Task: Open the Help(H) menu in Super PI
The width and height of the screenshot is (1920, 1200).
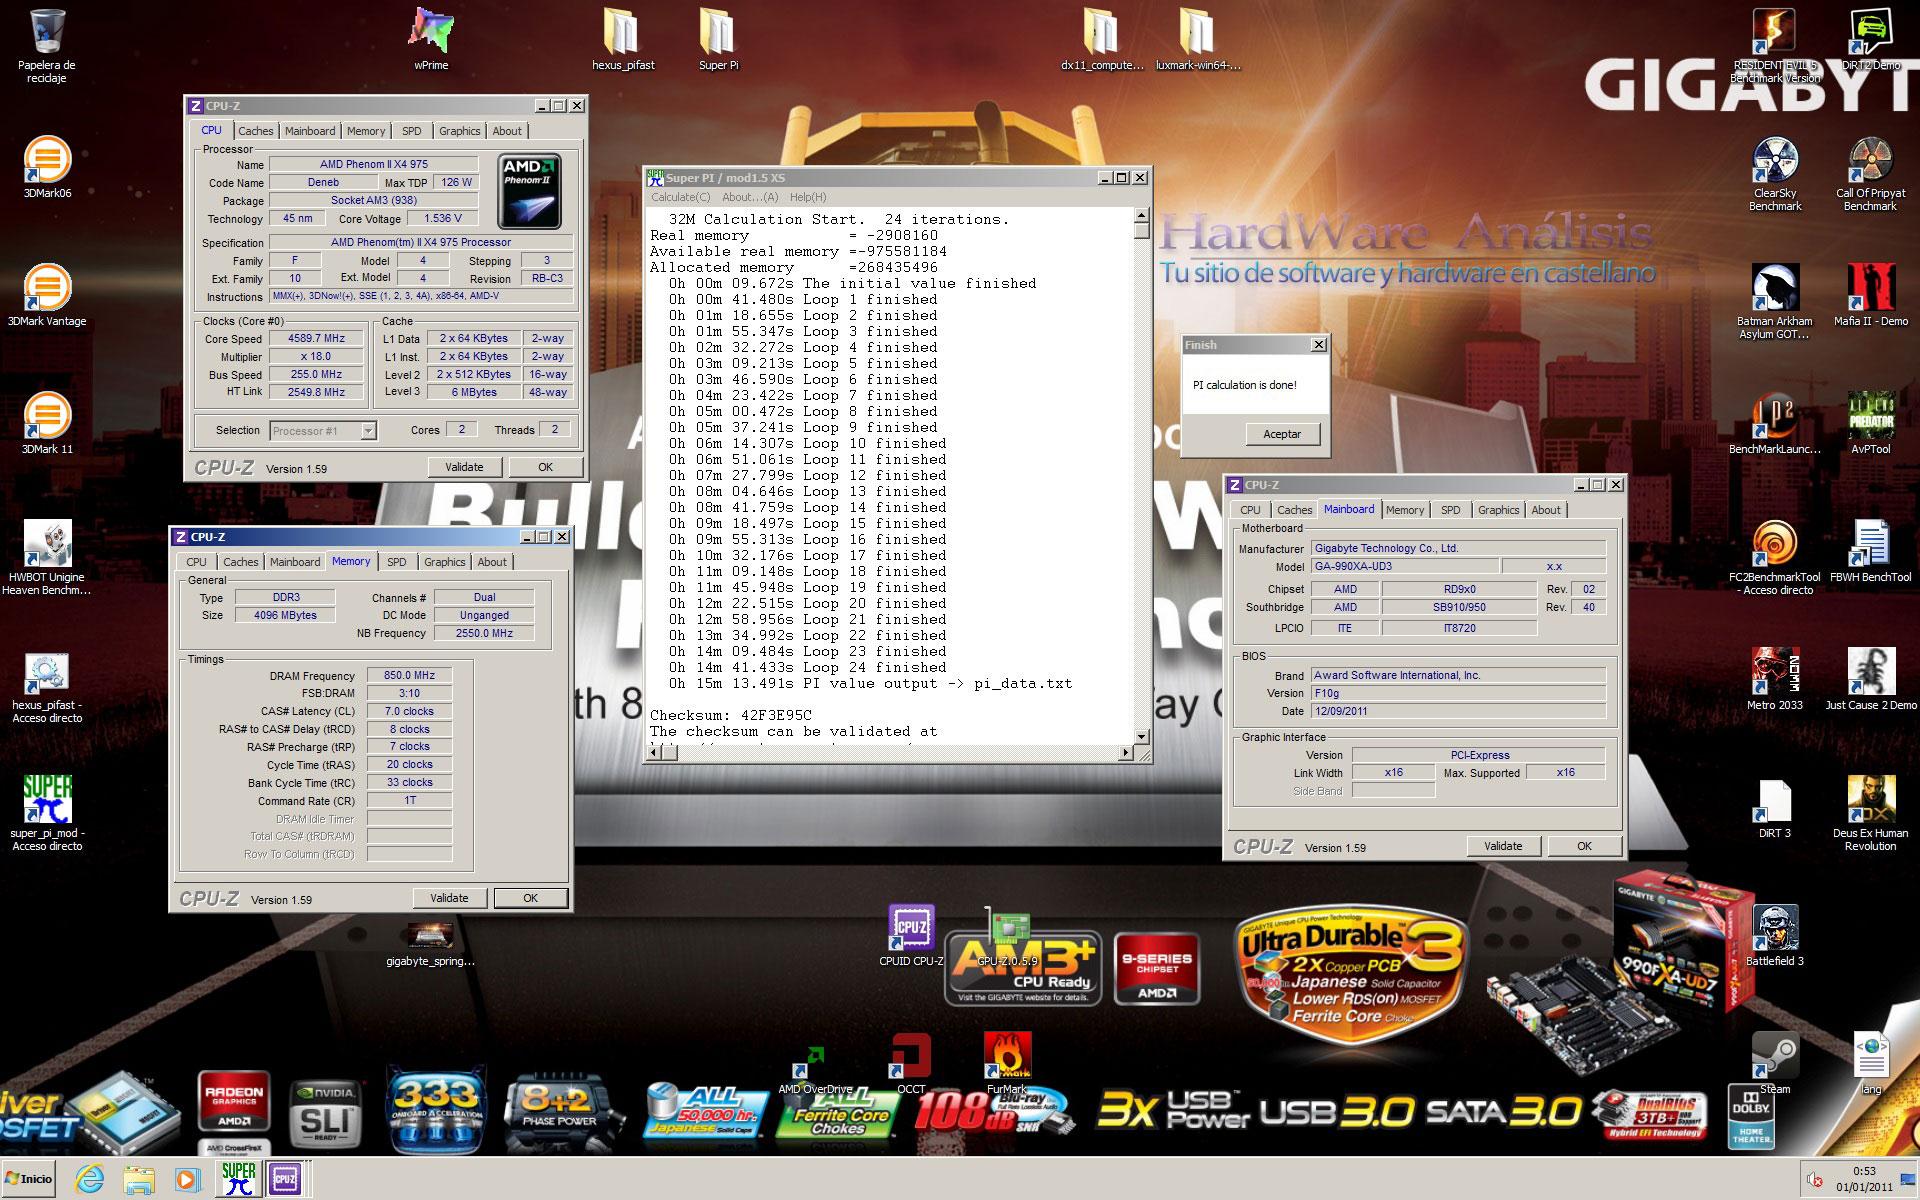Action: (x=808, y=197)
